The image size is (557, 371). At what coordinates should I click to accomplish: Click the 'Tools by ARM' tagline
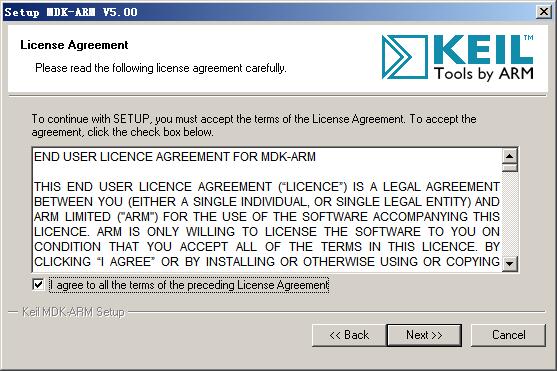tap(483, 74)
